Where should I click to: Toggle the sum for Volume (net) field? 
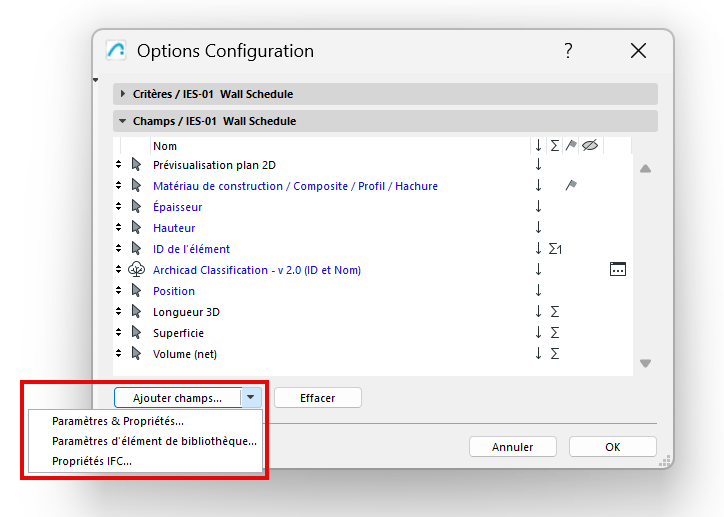pyautogui.click(x=554, y=353)
